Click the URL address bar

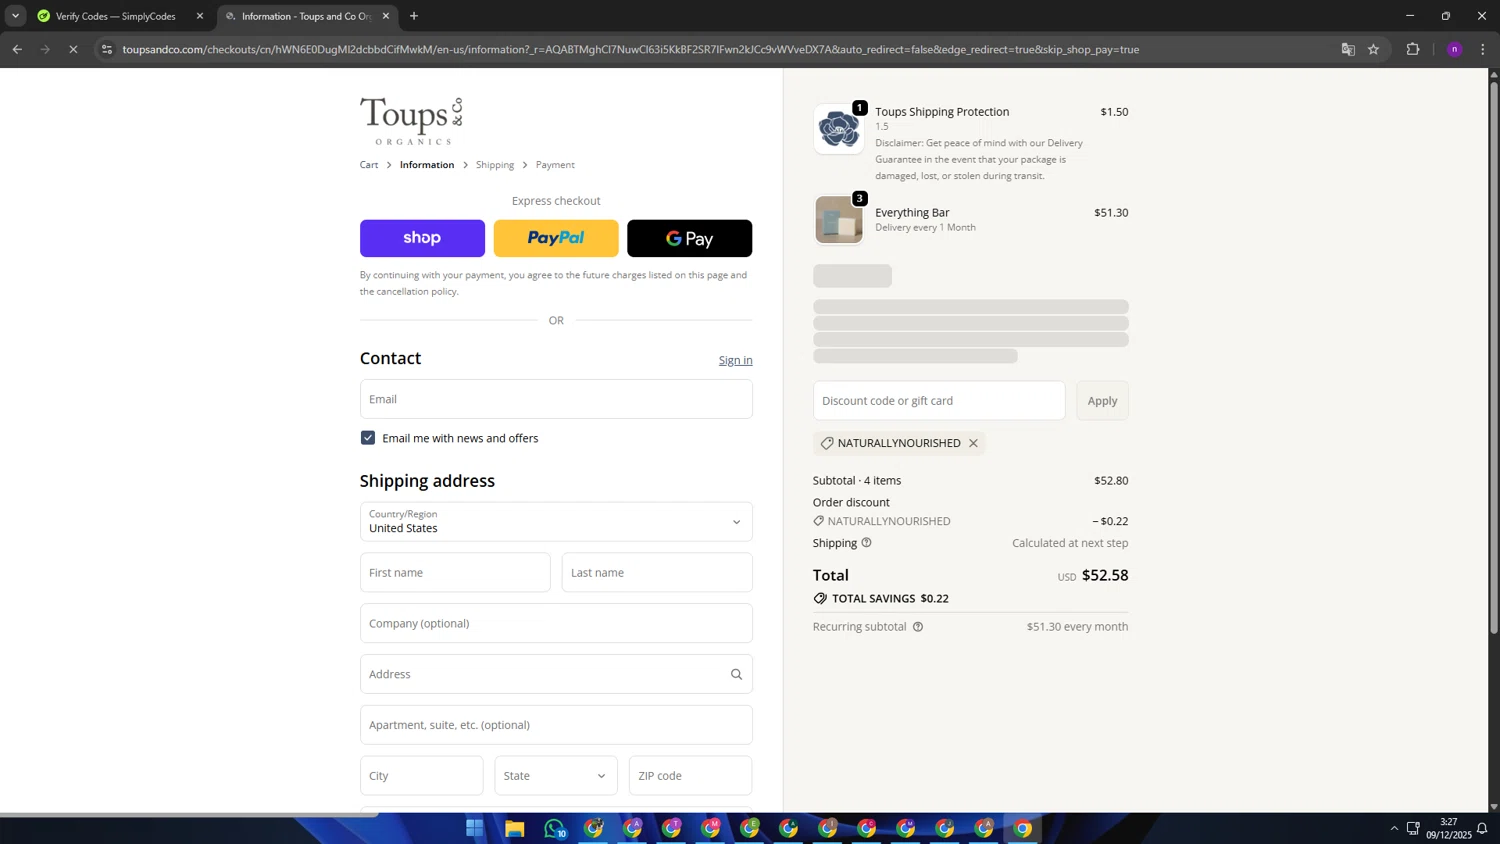click(x=631, y=49)
